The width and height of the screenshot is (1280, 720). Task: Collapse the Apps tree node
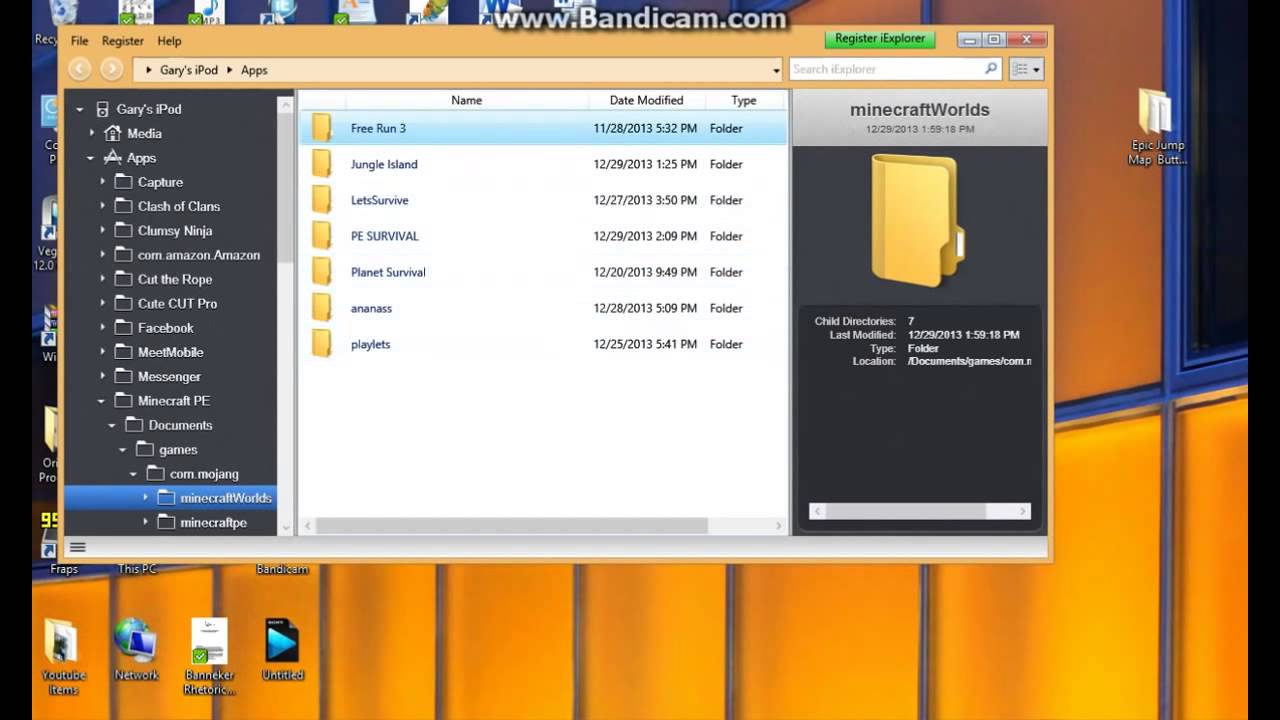[x=91, y=158]
